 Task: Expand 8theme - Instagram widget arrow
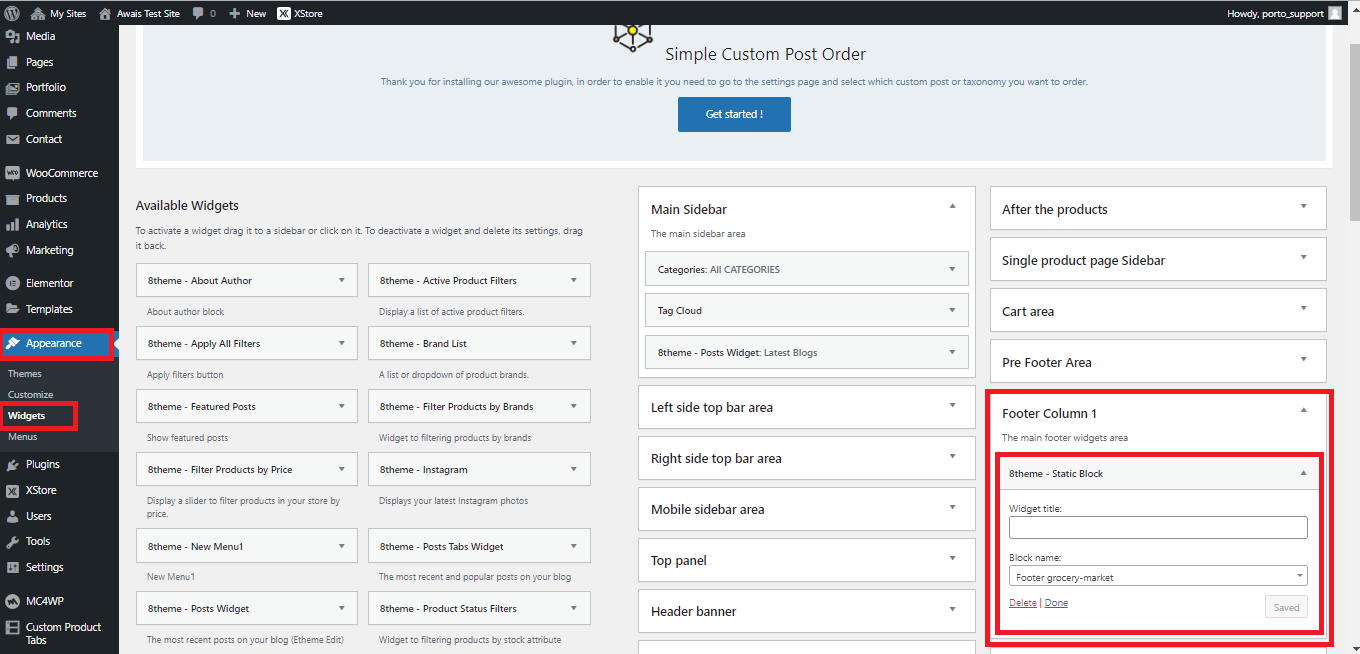click(574, 469)
